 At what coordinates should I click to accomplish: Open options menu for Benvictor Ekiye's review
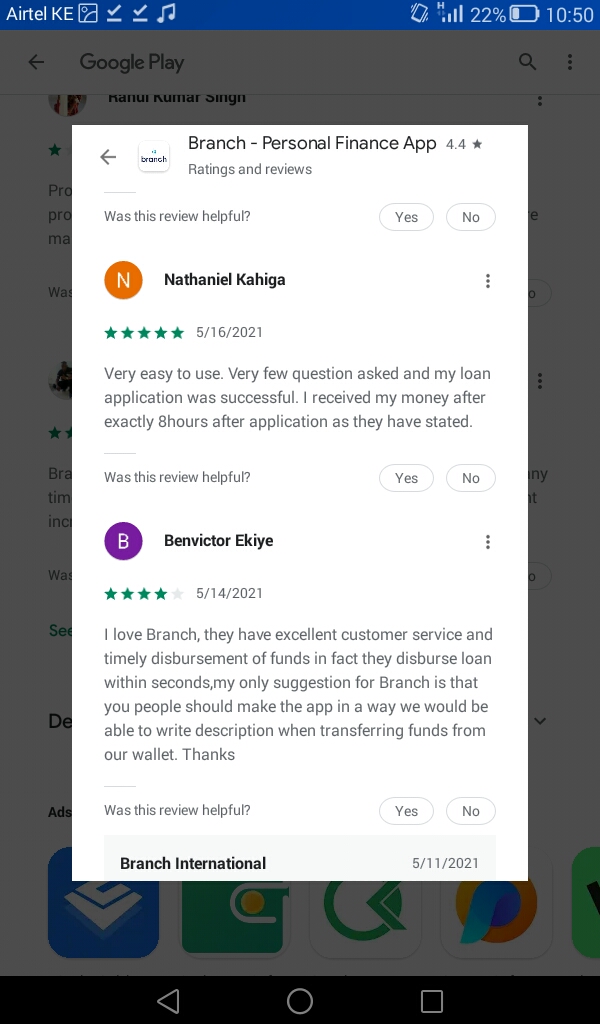[488, 542]
